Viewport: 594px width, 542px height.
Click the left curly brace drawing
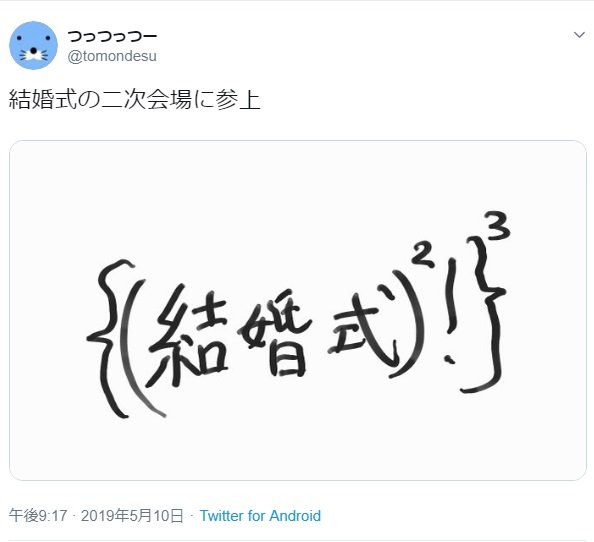[x=111, y=339]
